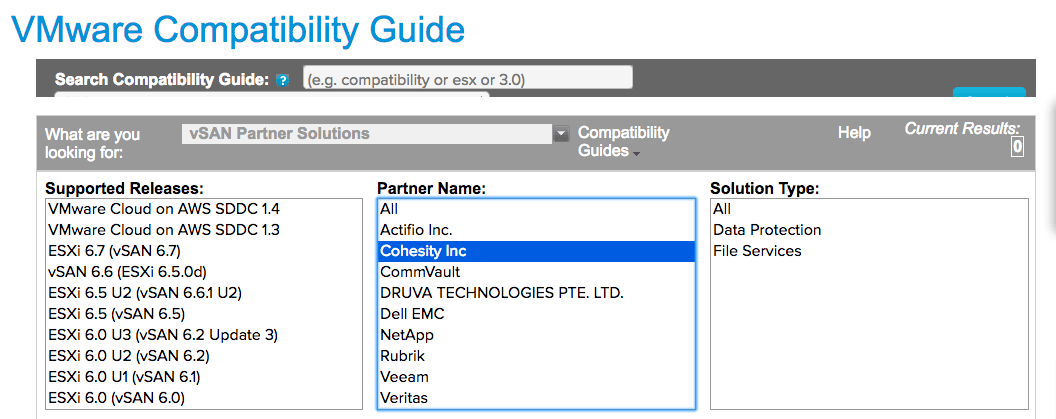Choose Actifio Inc. partner
The image size is (1056, 419).
pyautogui.click(x=416, y=230)
